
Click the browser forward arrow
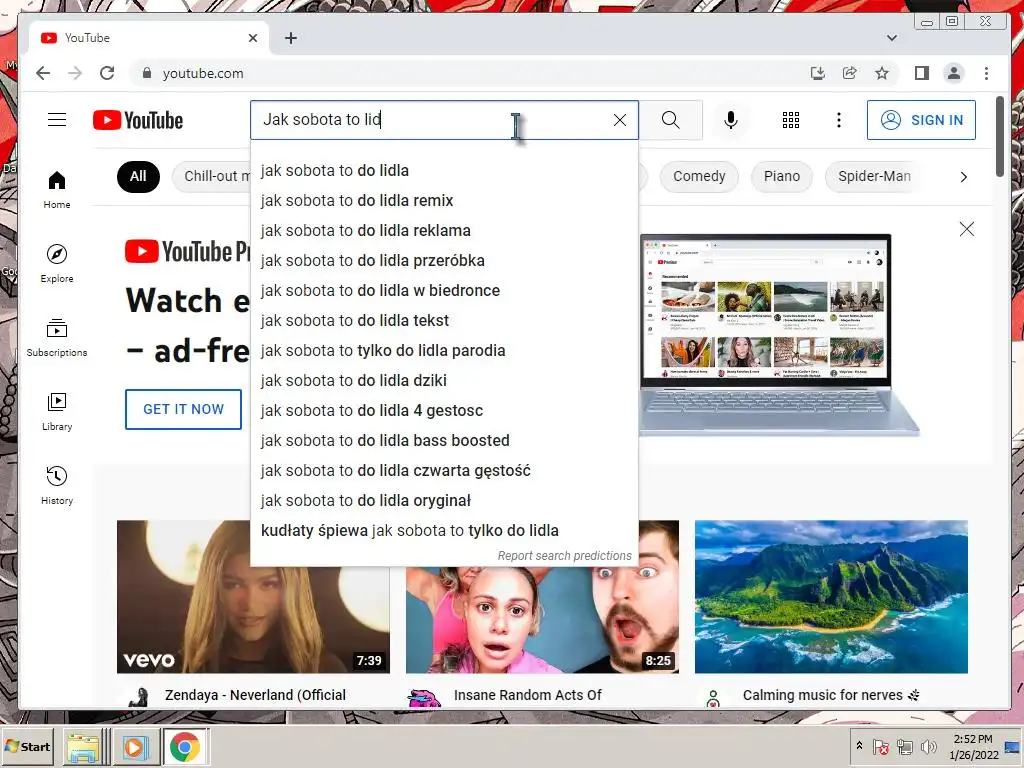pyautogui.click(x=75, y=73)
